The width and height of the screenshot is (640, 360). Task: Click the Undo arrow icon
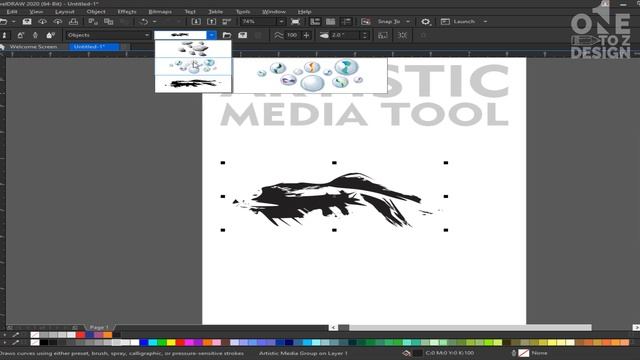click(x=144, y=21)
